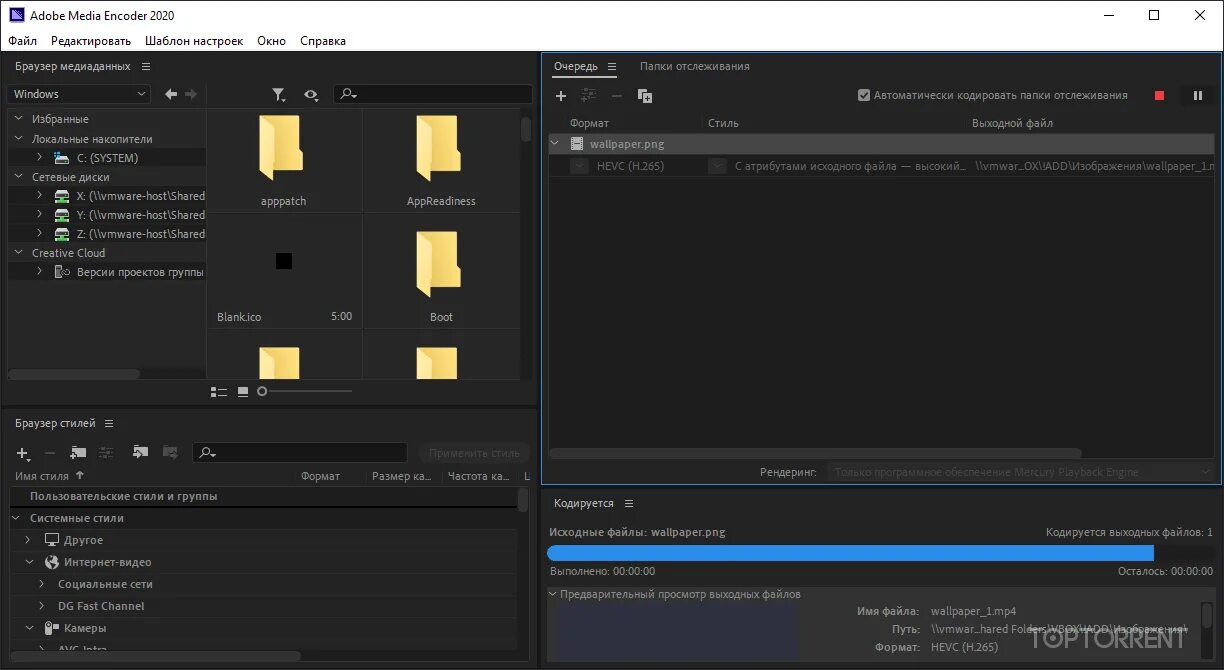Switch Media Browser to list view
Image resolution: width=1224 pixels, height=670 pixels.
tap(219, 392)
